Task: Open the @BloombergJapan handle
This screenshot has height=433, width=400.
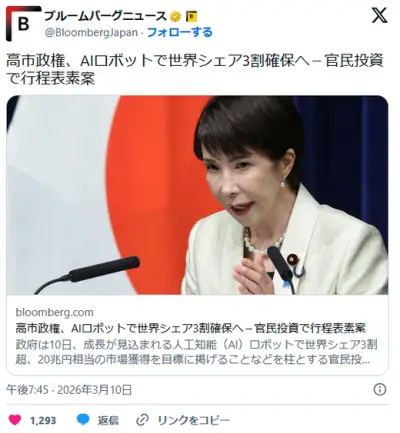Action: (91, 32)
